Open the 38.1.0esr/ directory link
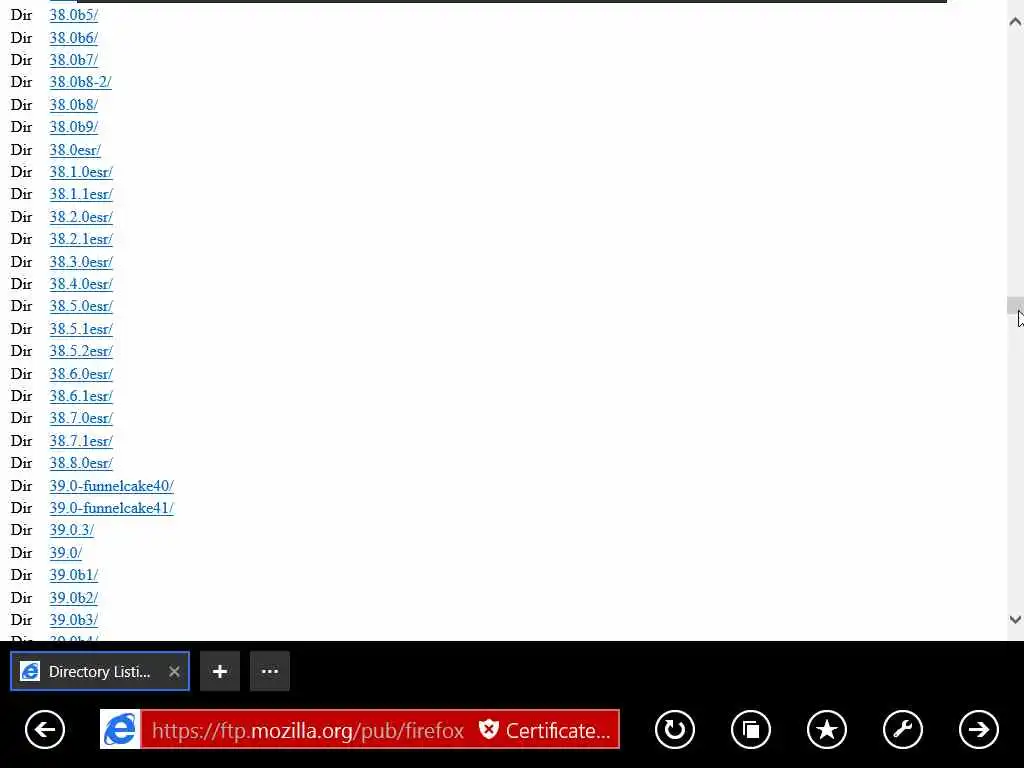Viewport: 1024px width, 768px height. pos(81,172)
